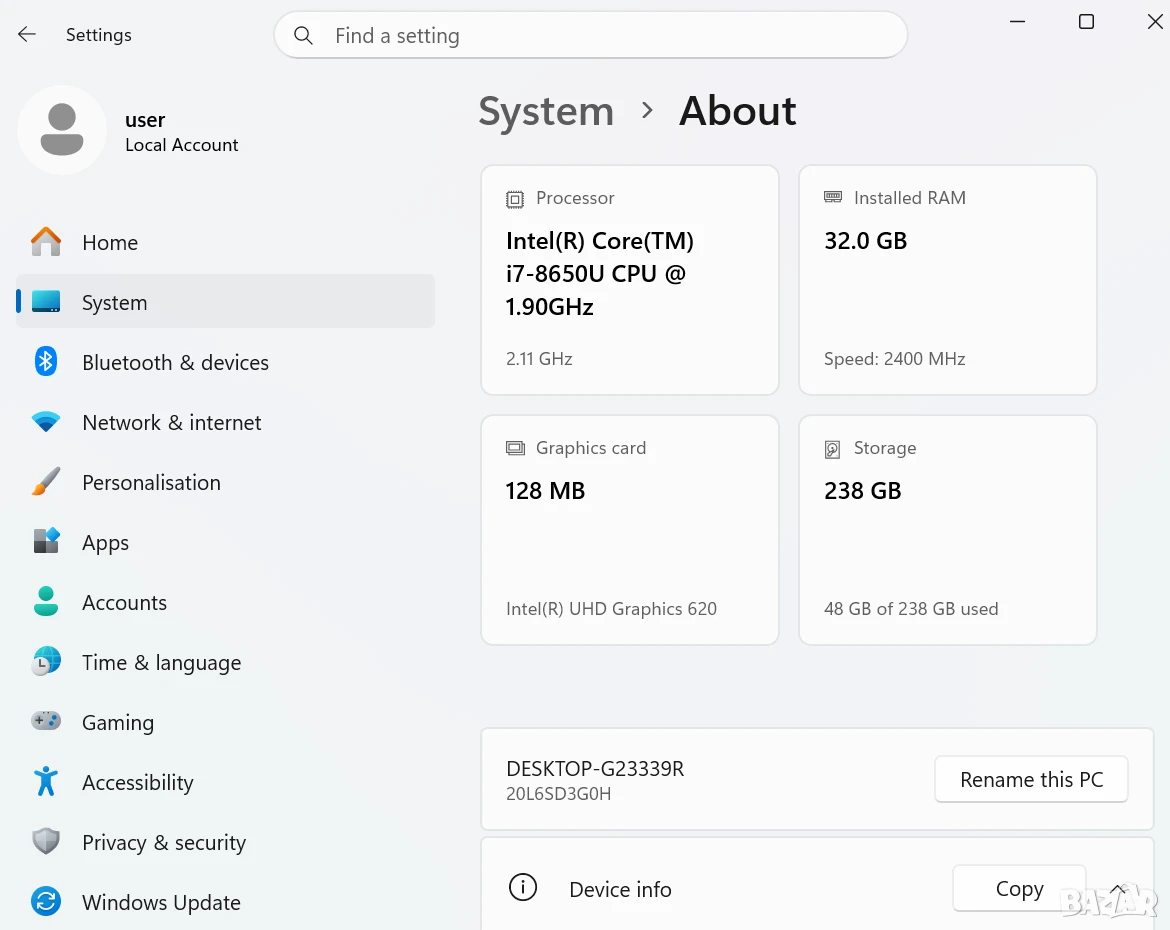The width and height of the screenshot is (1170, 930).
Task: Select System in the sidebar
Action: click(x=225, y=302)
